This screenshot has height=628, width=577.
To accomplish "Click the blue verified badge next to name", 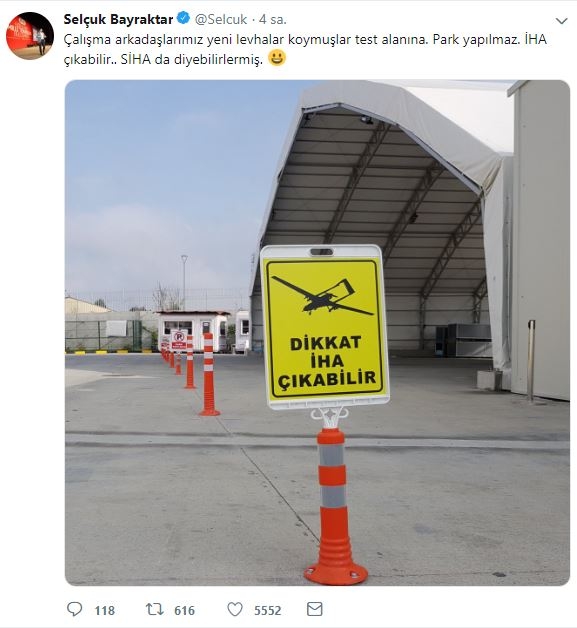I will pos(183,18).
